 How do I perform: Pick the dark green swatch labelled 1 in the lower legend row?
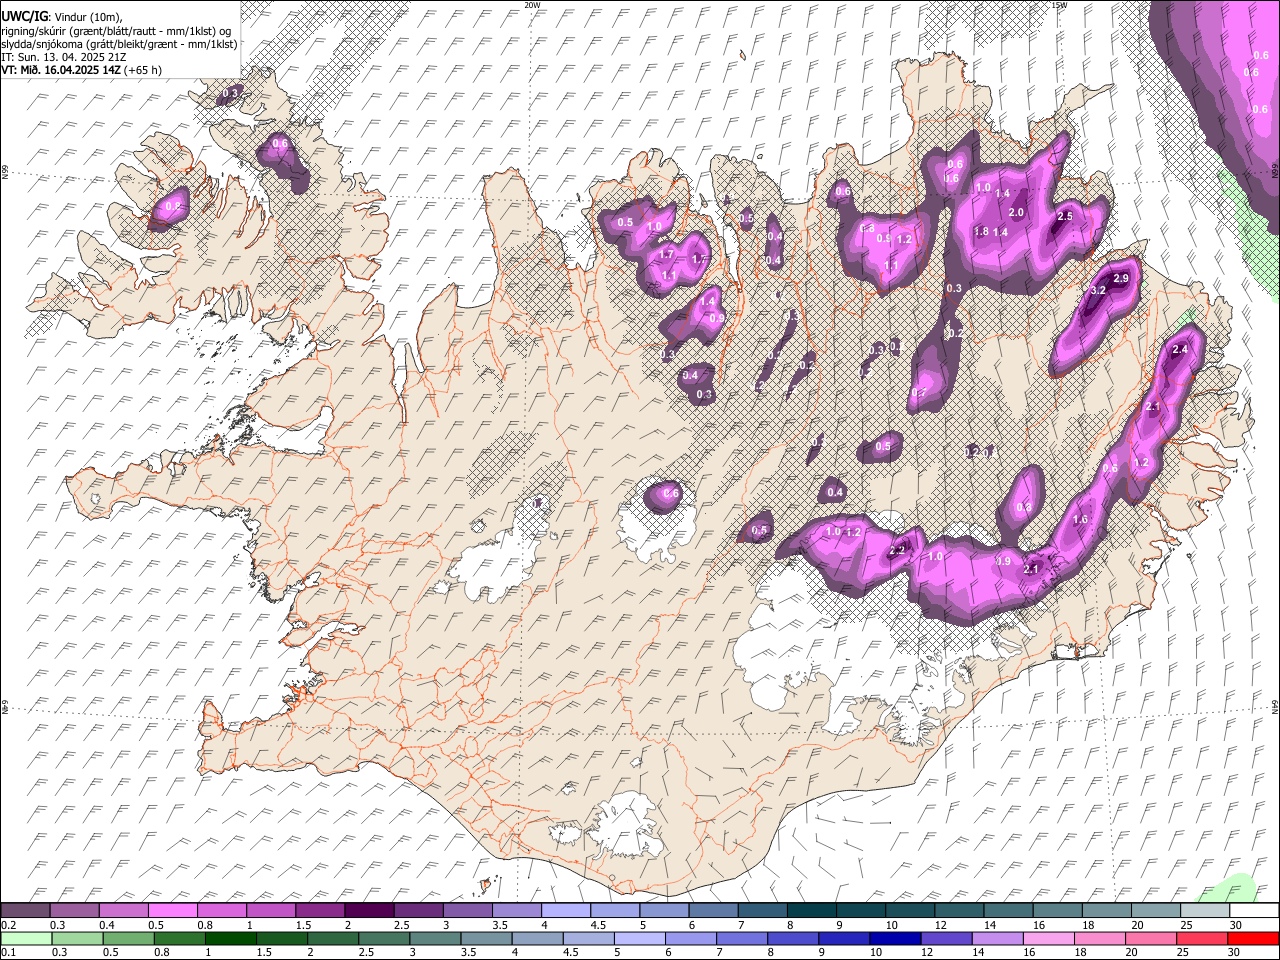[230, 938]
